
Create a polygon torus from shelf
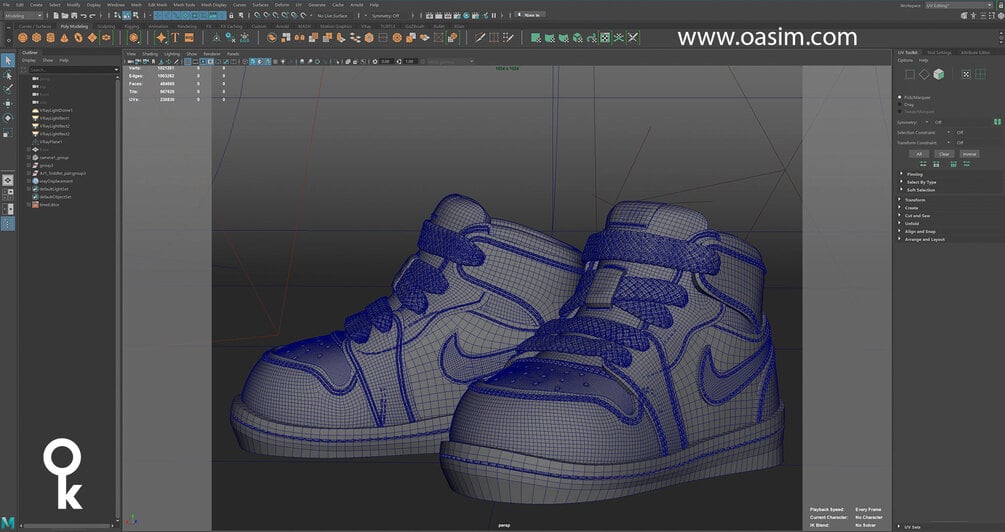[78, 38]
